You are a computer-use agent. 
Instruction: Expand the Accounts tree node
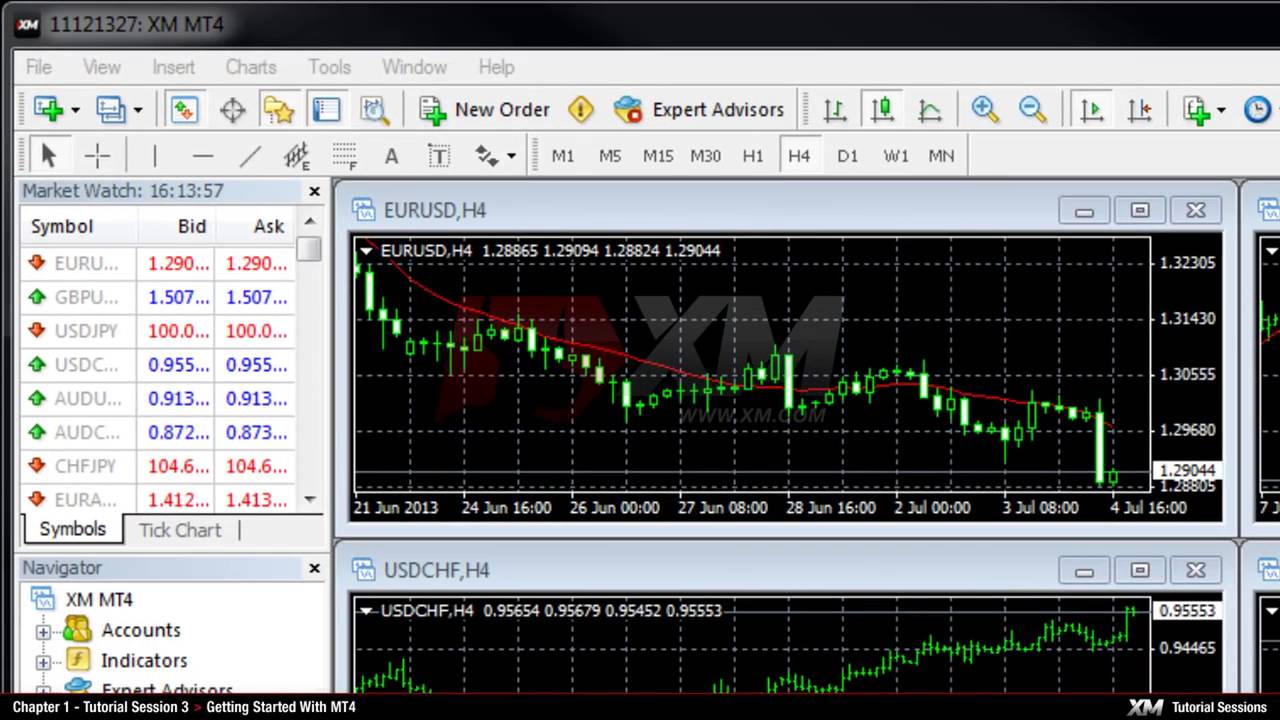pos(44,632)
